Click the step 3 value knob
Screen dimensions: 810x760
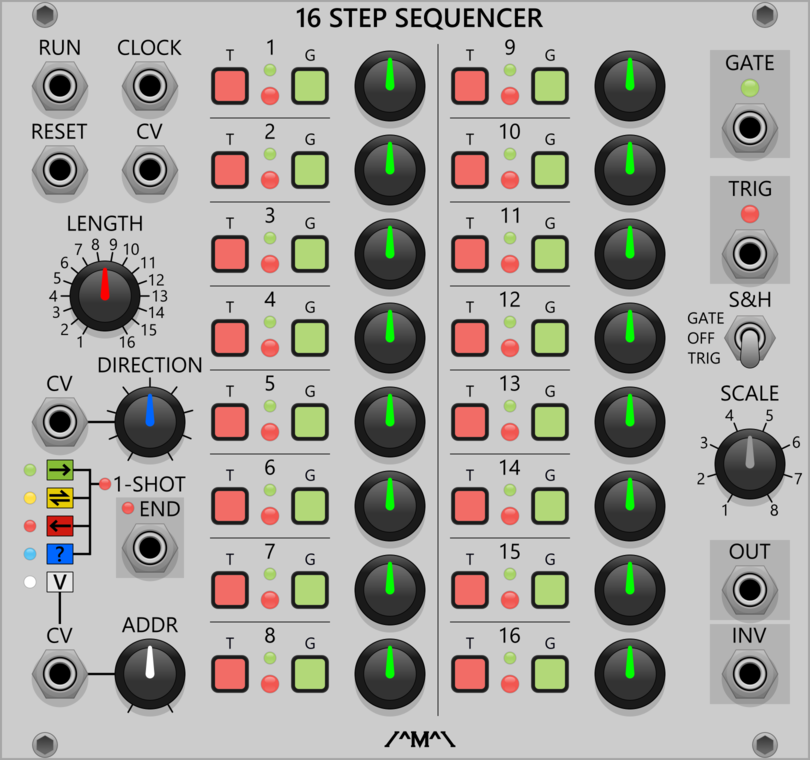point(390,254)
